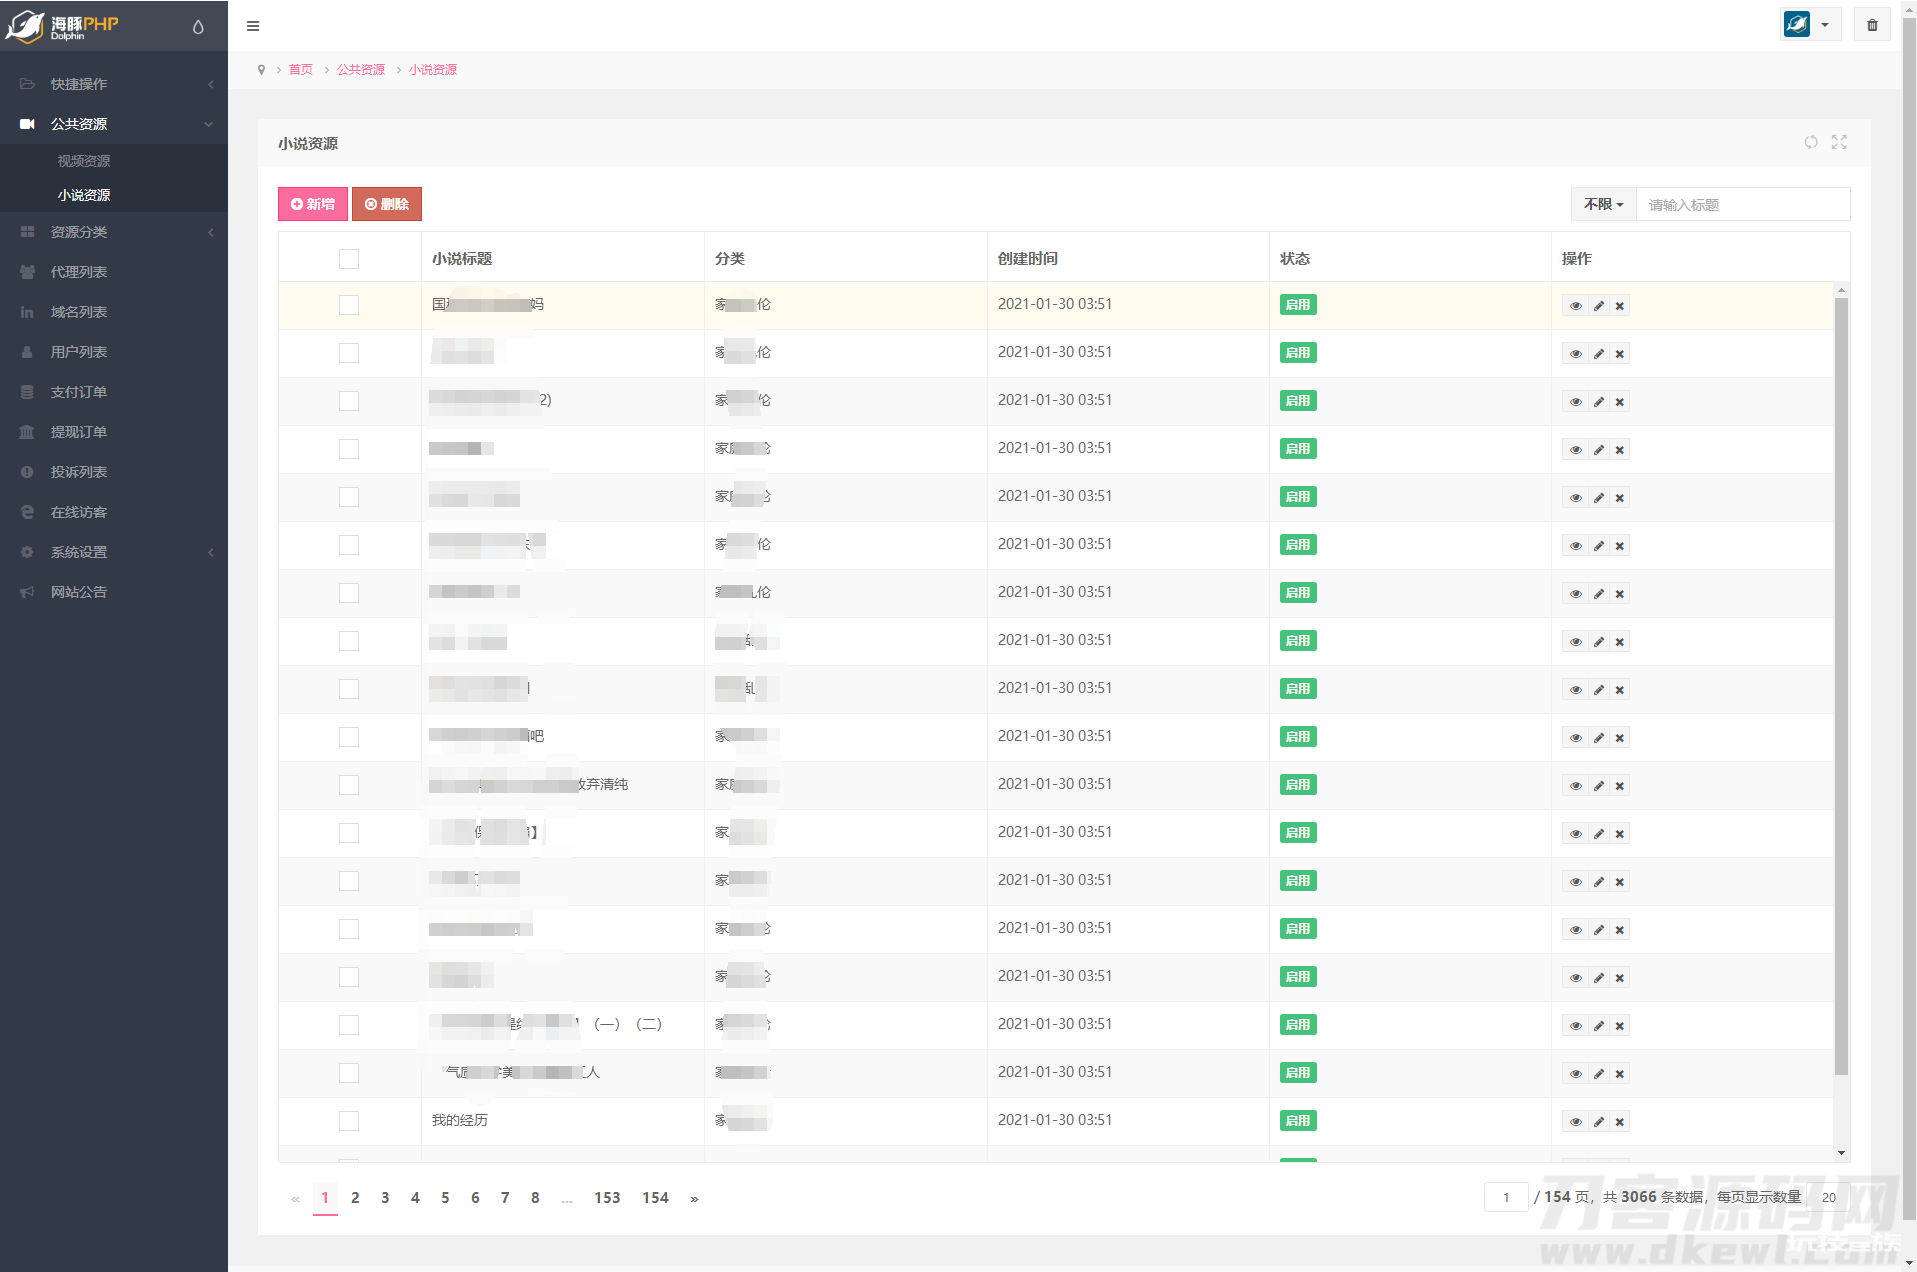The height and width of the screenshot is (1272, 1917).
Task: Refresh the 小说资源 panel
Action: tap(1811, 142)
